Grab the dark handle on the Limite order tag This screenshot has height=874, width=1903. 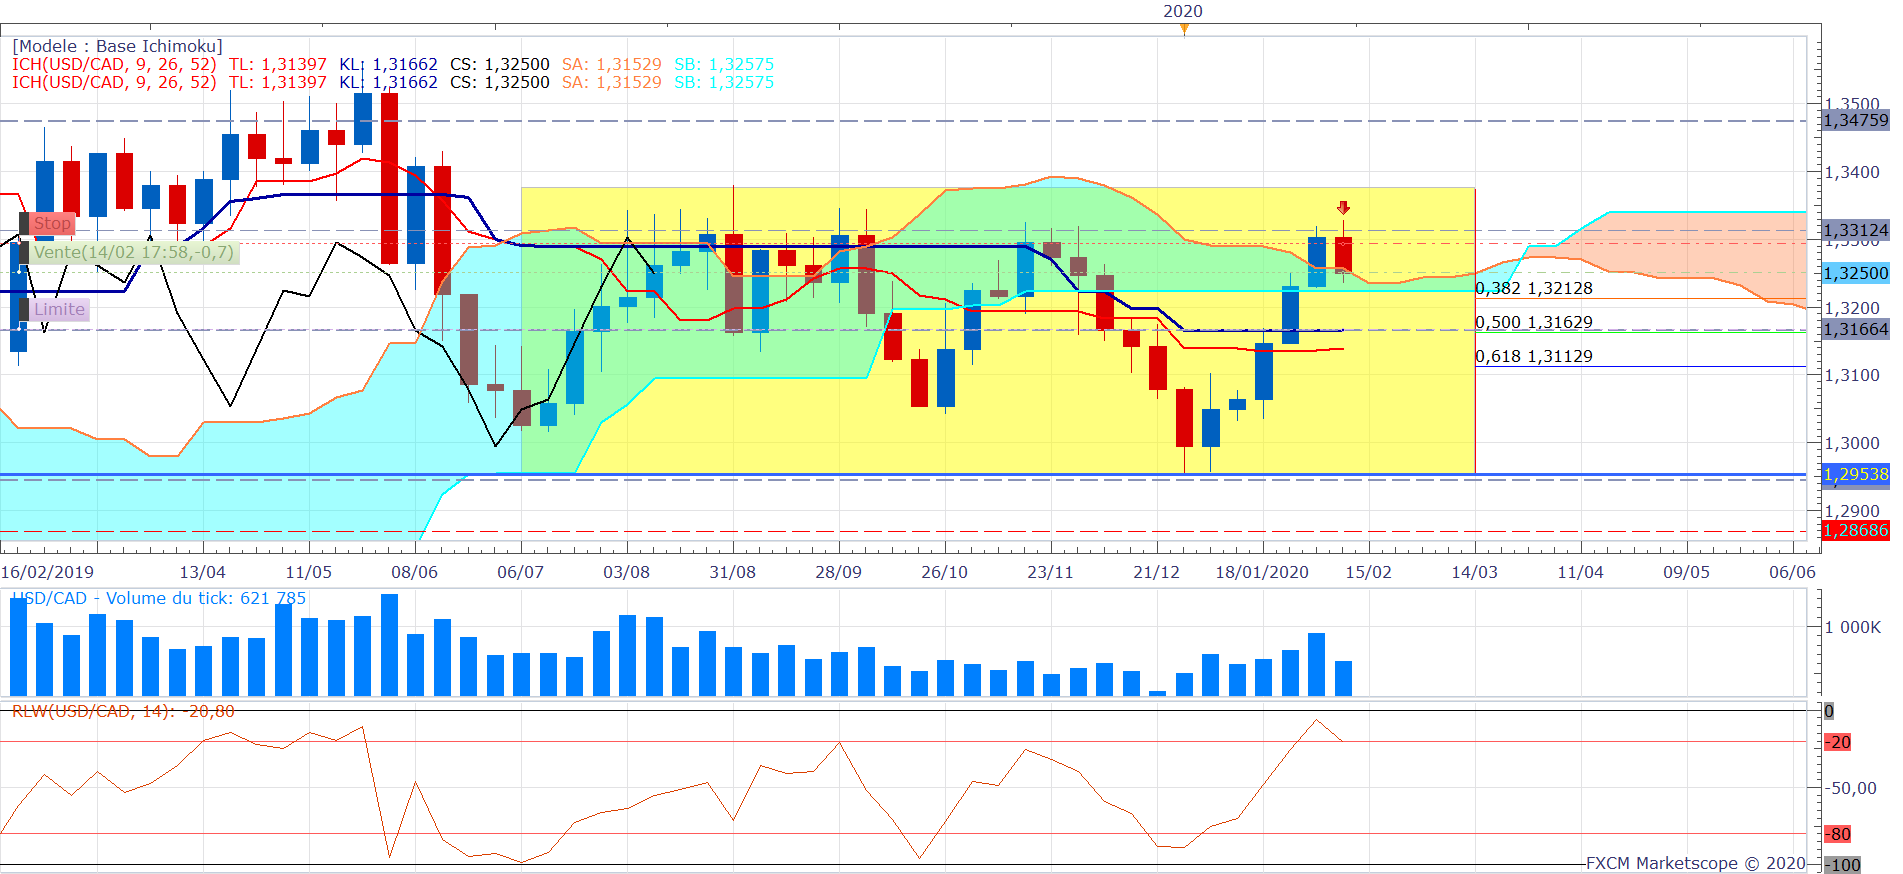[24, 309]
